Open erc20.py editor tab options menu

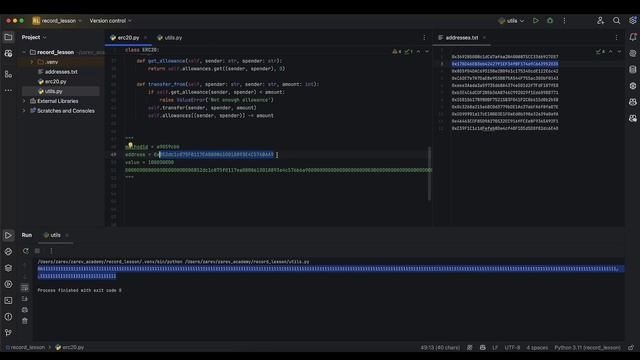[x=424, y=38]
